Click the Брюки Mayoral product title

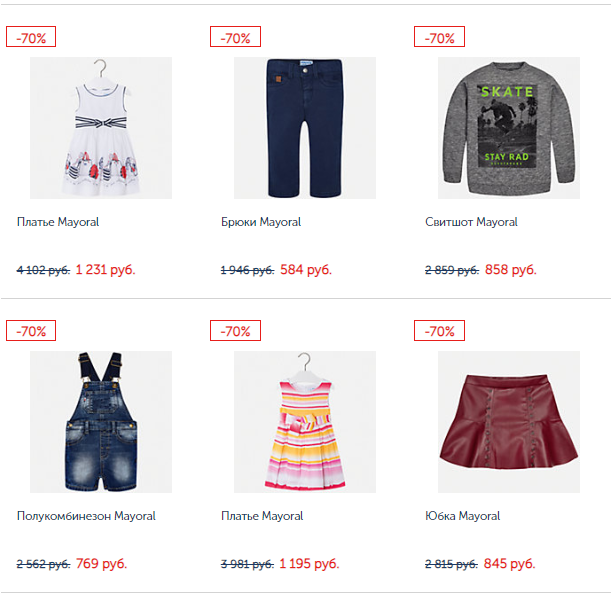(261, 222)
